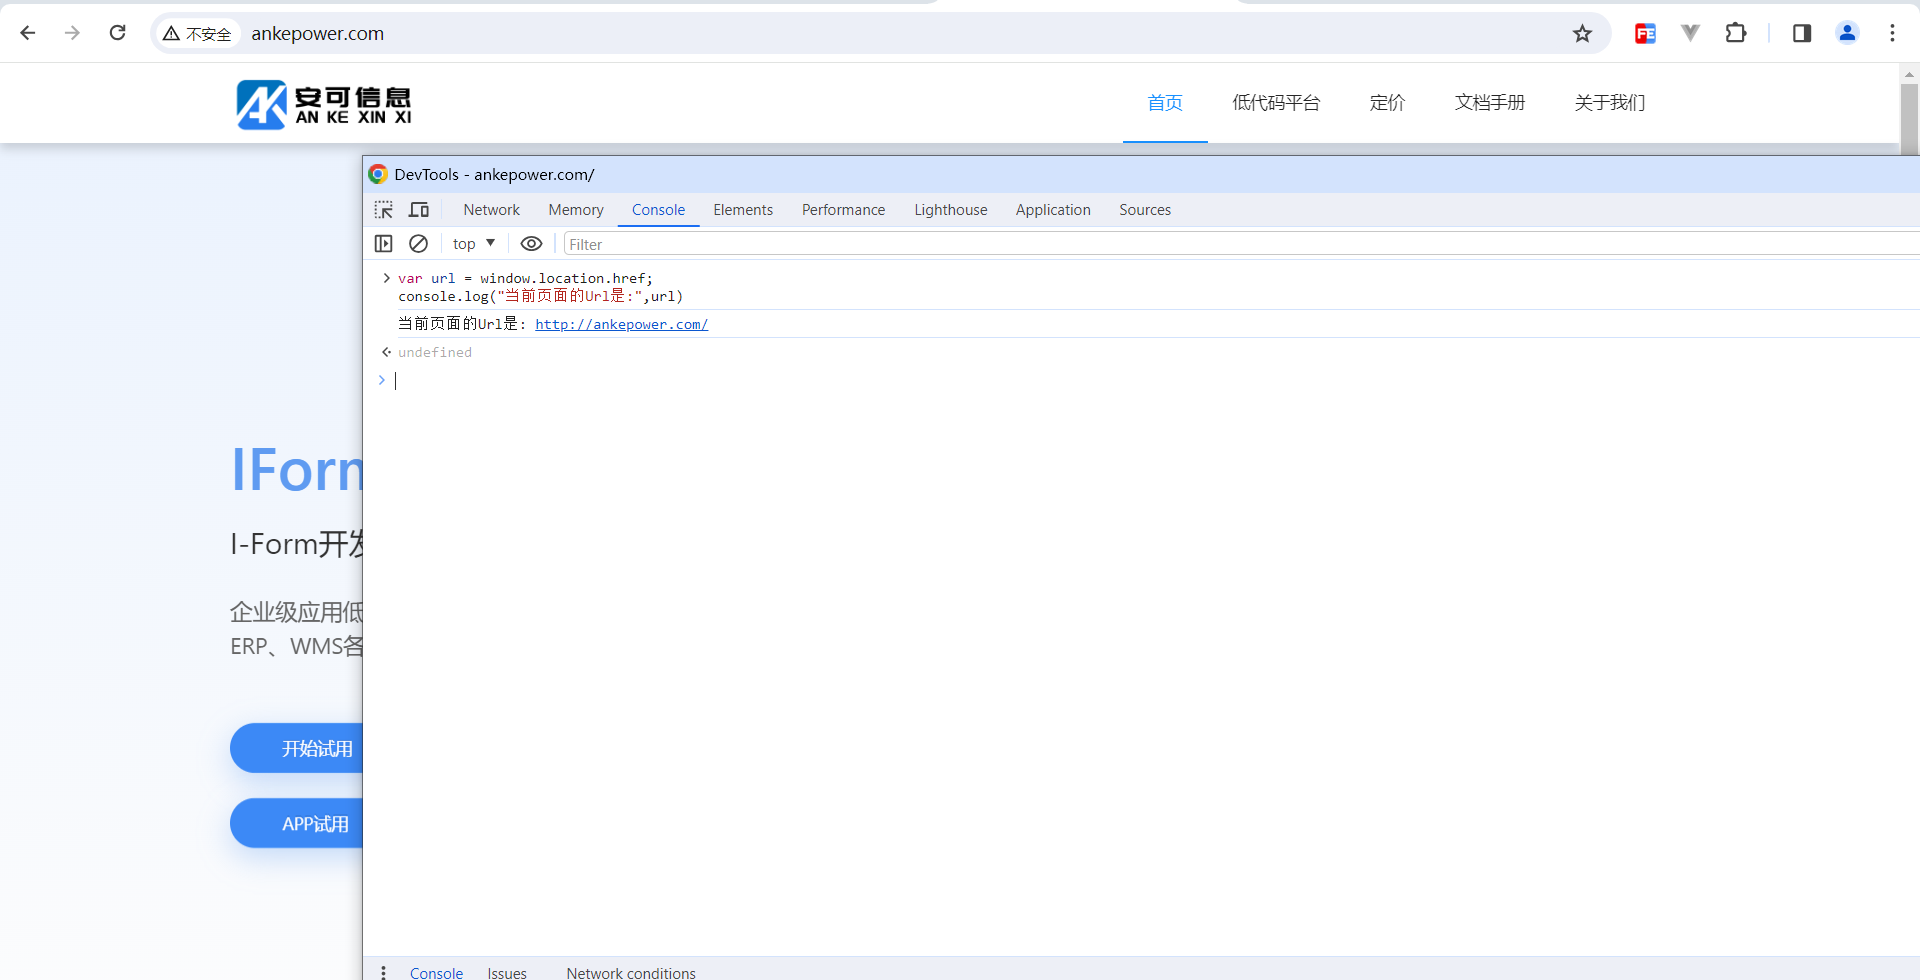Screen dimensions: 1920x980
Task: Open the top context dropdown
Action: click(x=474, y=244)
